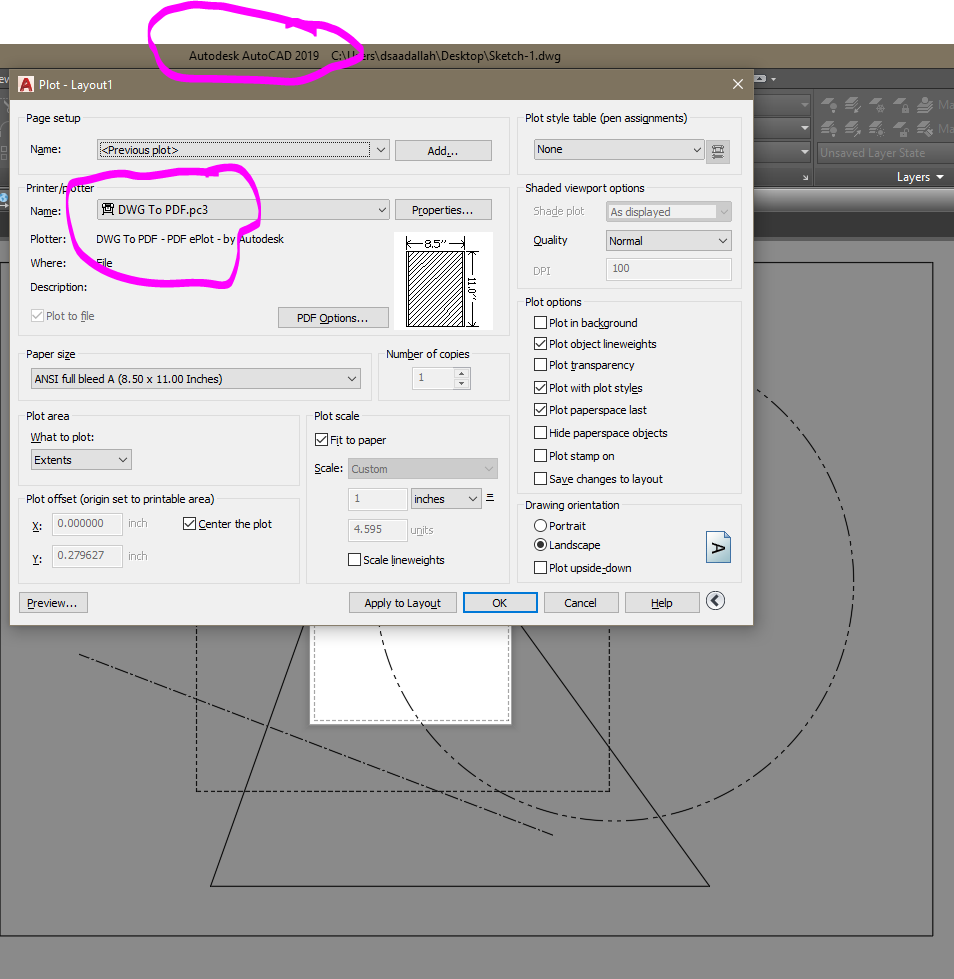Select the Portrait orientation radio button
Viewport: 954px width, 979px height.
point(541,525)
